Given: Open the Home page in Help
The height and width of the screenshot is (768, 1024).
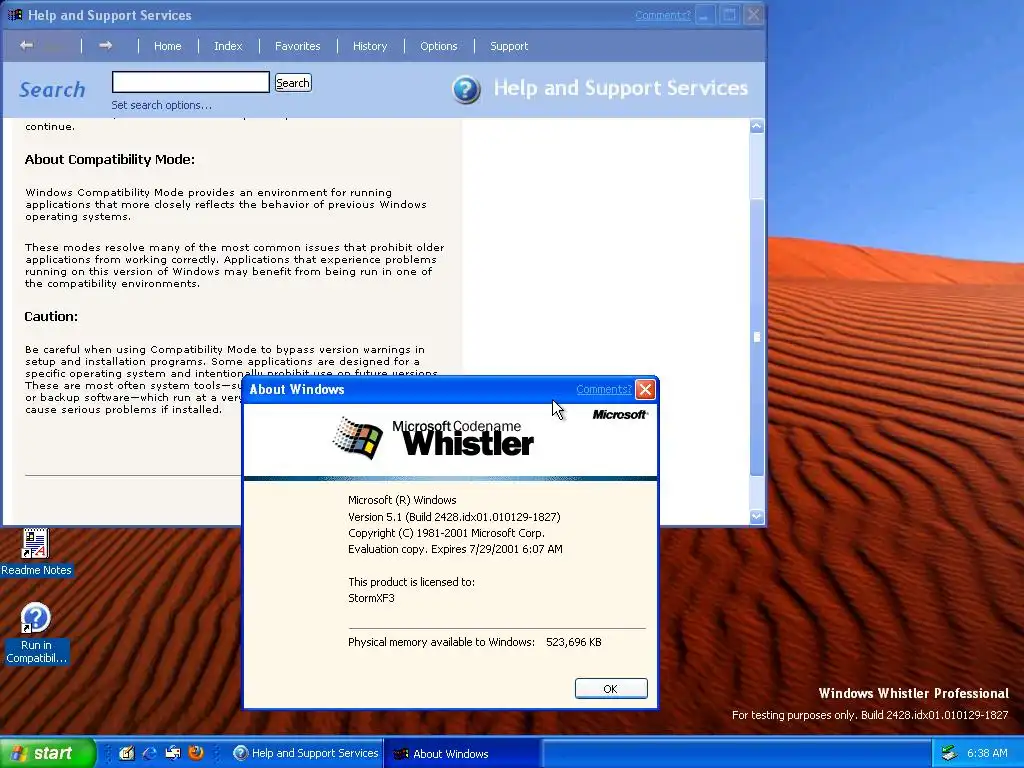Looking at the screenshot, I should (167, 46).
